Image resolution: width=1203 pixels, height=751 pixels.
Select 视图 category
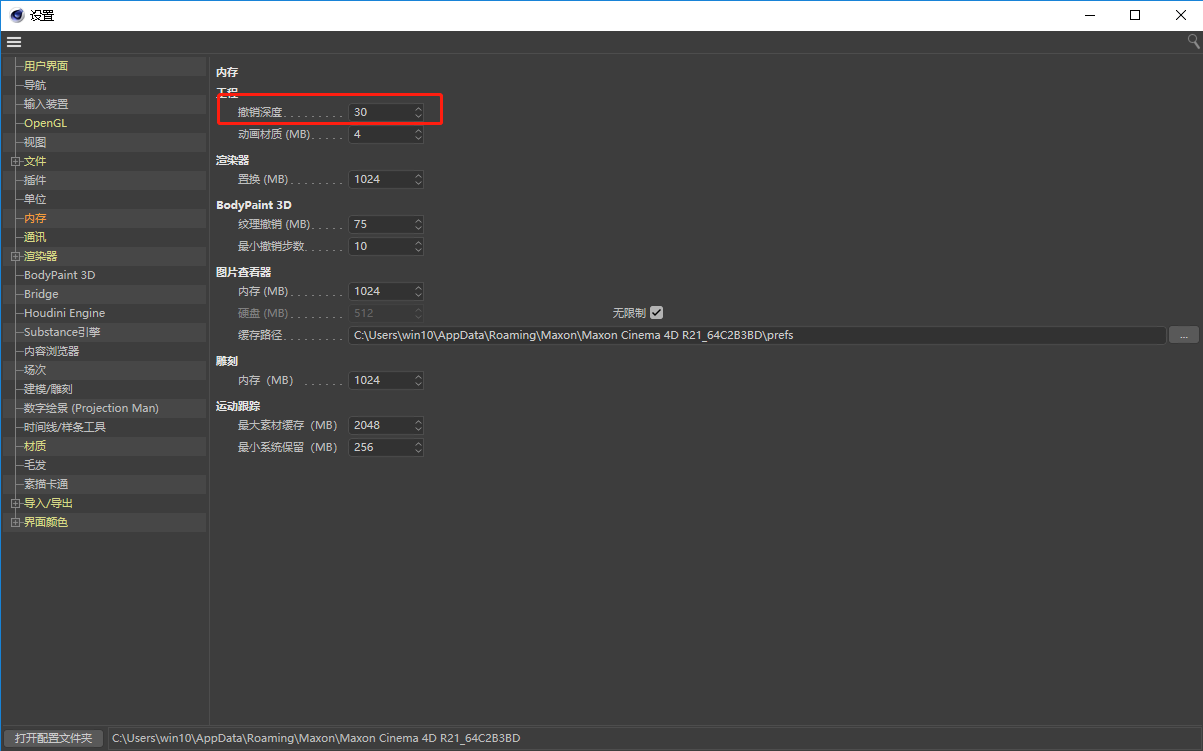tap(35, 142)
